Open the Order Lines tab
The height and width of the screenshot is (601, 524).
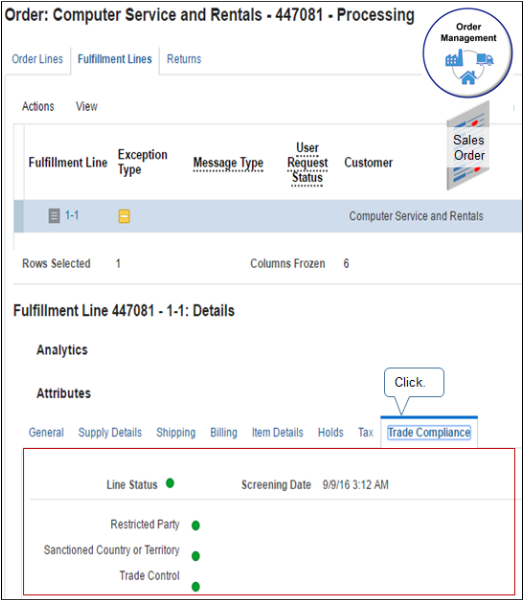tap(37, 59)
